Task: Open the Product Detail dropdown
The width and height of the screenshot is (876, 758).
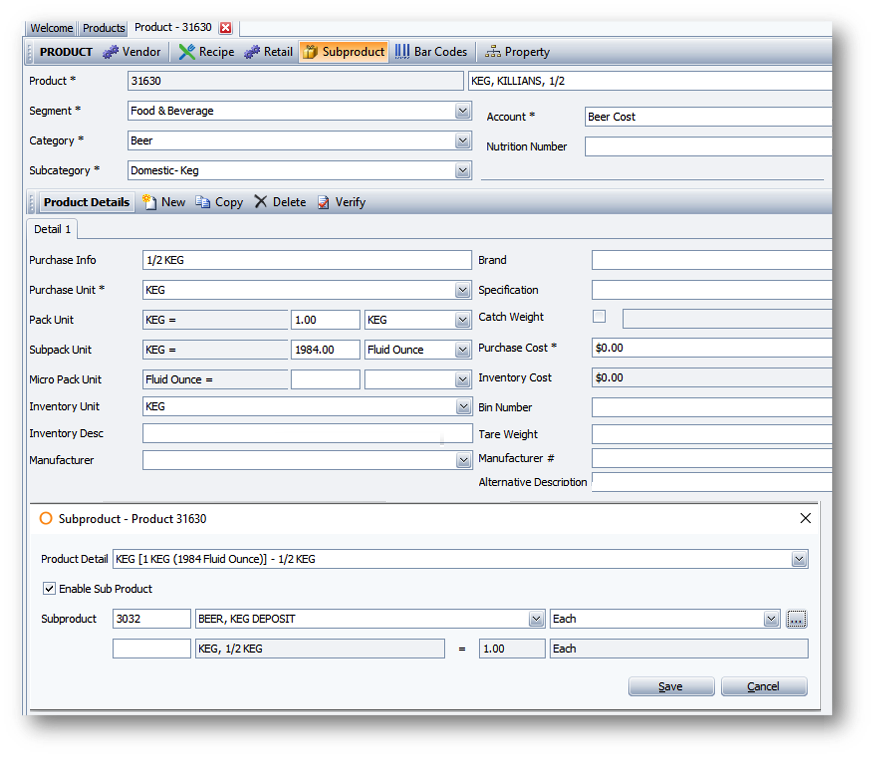Action: [799, 559]
